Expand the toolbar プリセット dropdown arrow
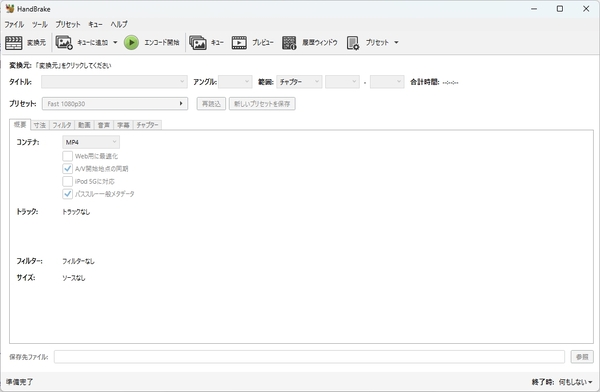Image resolution: width=600 pixels, height=392 pixels. tap(396, 42)
